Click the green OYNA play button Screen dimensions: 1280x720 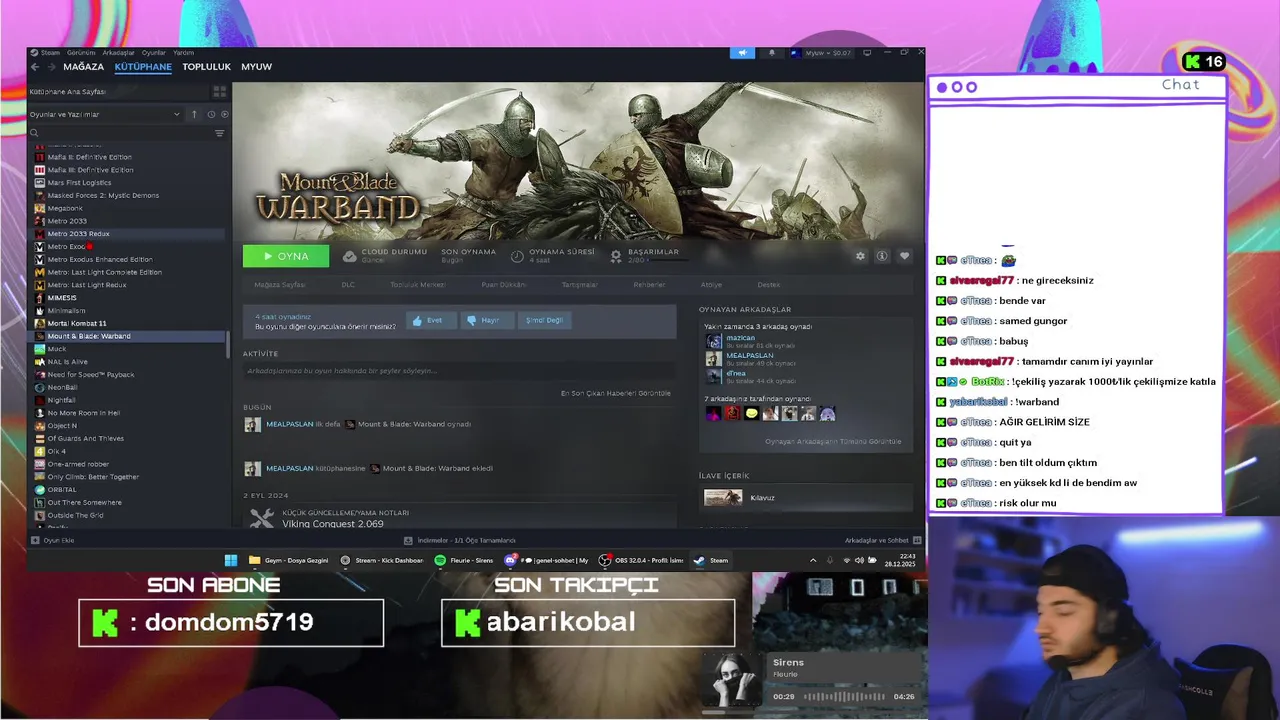[285, 256]
